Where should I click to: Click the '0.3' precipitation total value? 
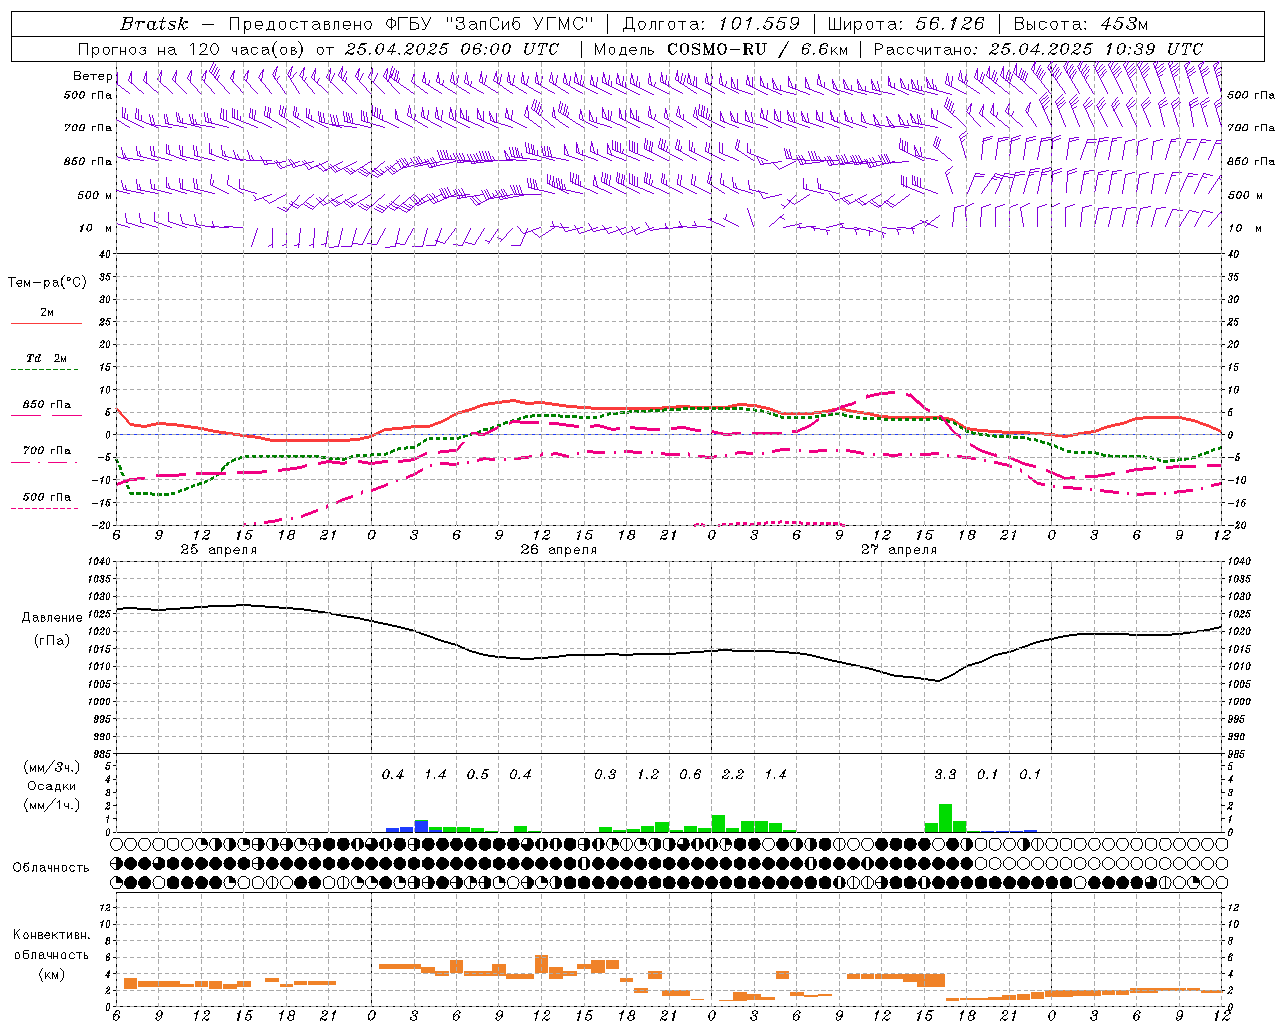[605, 775]
